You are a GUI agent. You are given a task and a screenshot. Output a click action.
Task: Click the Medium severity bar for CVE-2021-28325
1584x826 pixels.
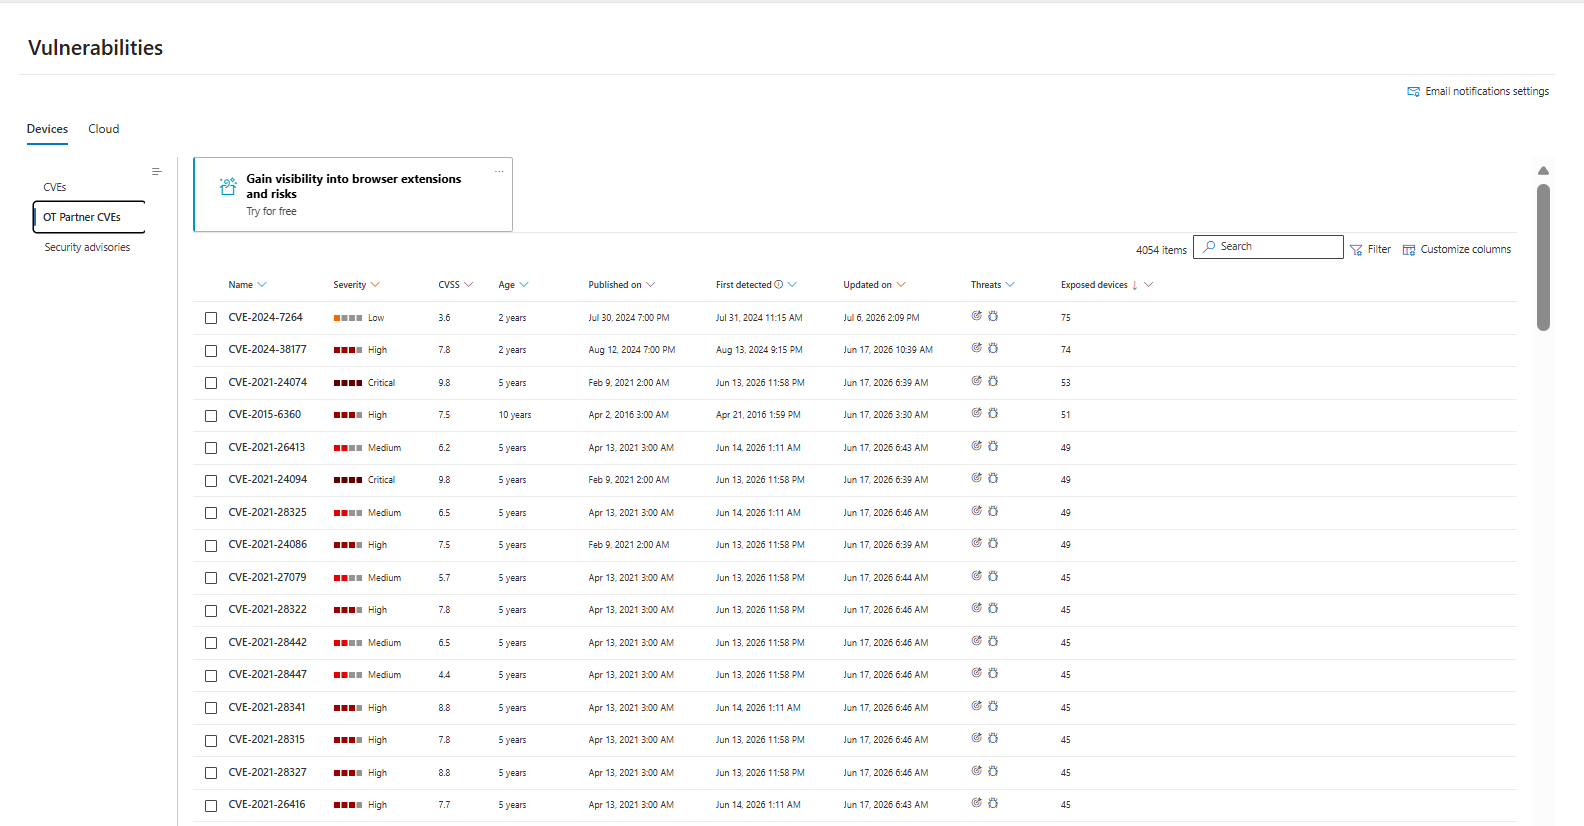pyautogui.click(x=348, y=513)
